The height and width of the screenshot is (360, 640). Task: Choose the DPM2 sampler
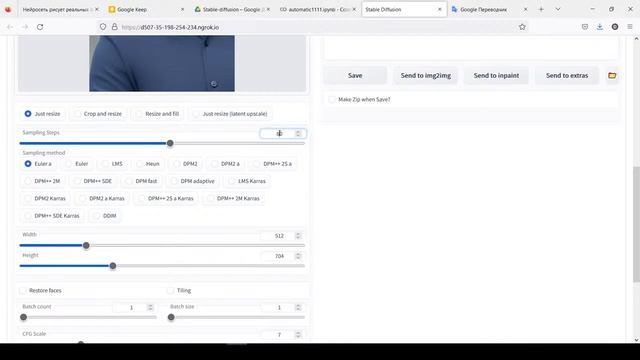185,164
